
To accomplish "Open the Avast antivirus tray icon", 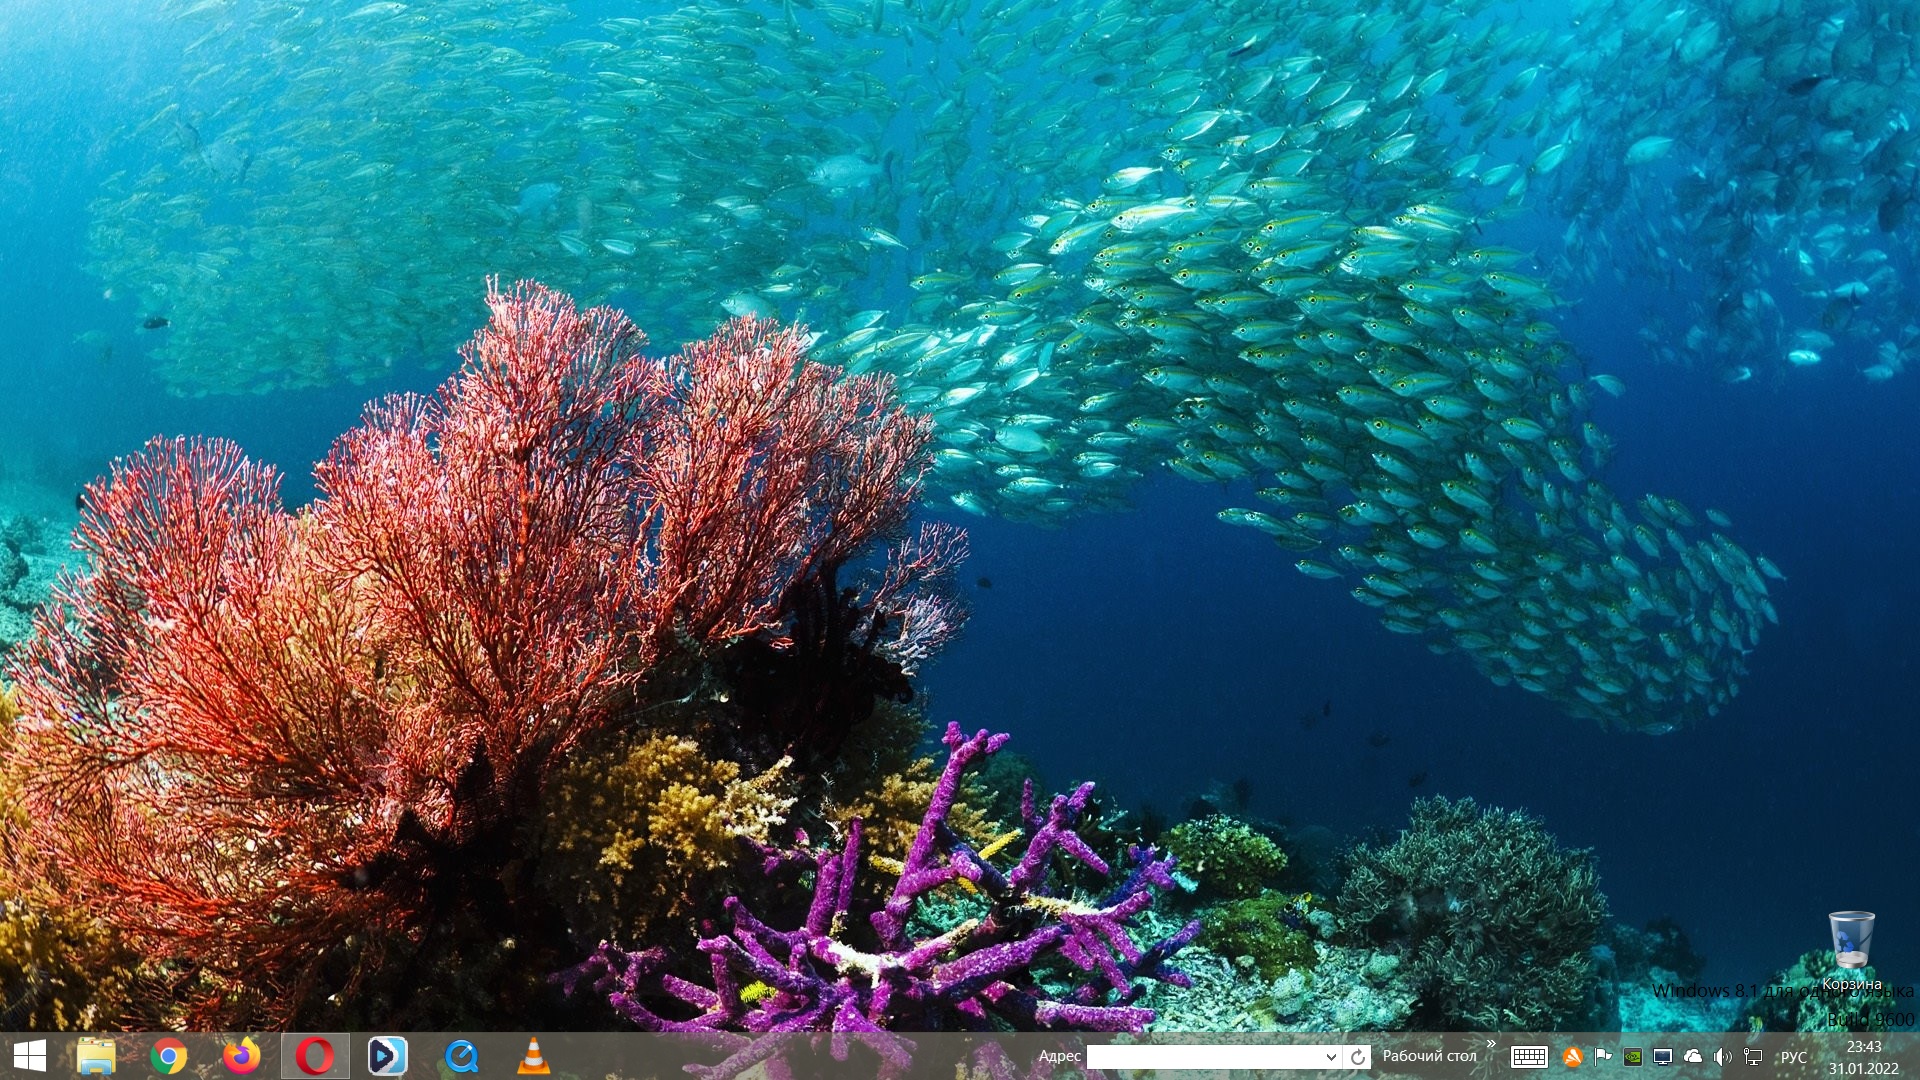I will pos(1572,1057).
